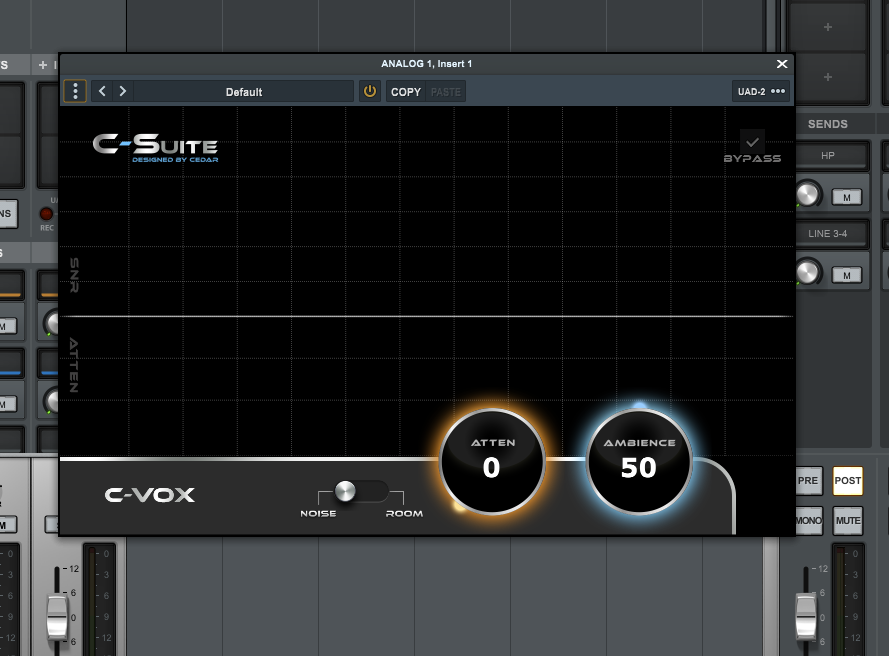Go to the previous preset
Viewport: 889px width, 656px height.
(103, 91)
